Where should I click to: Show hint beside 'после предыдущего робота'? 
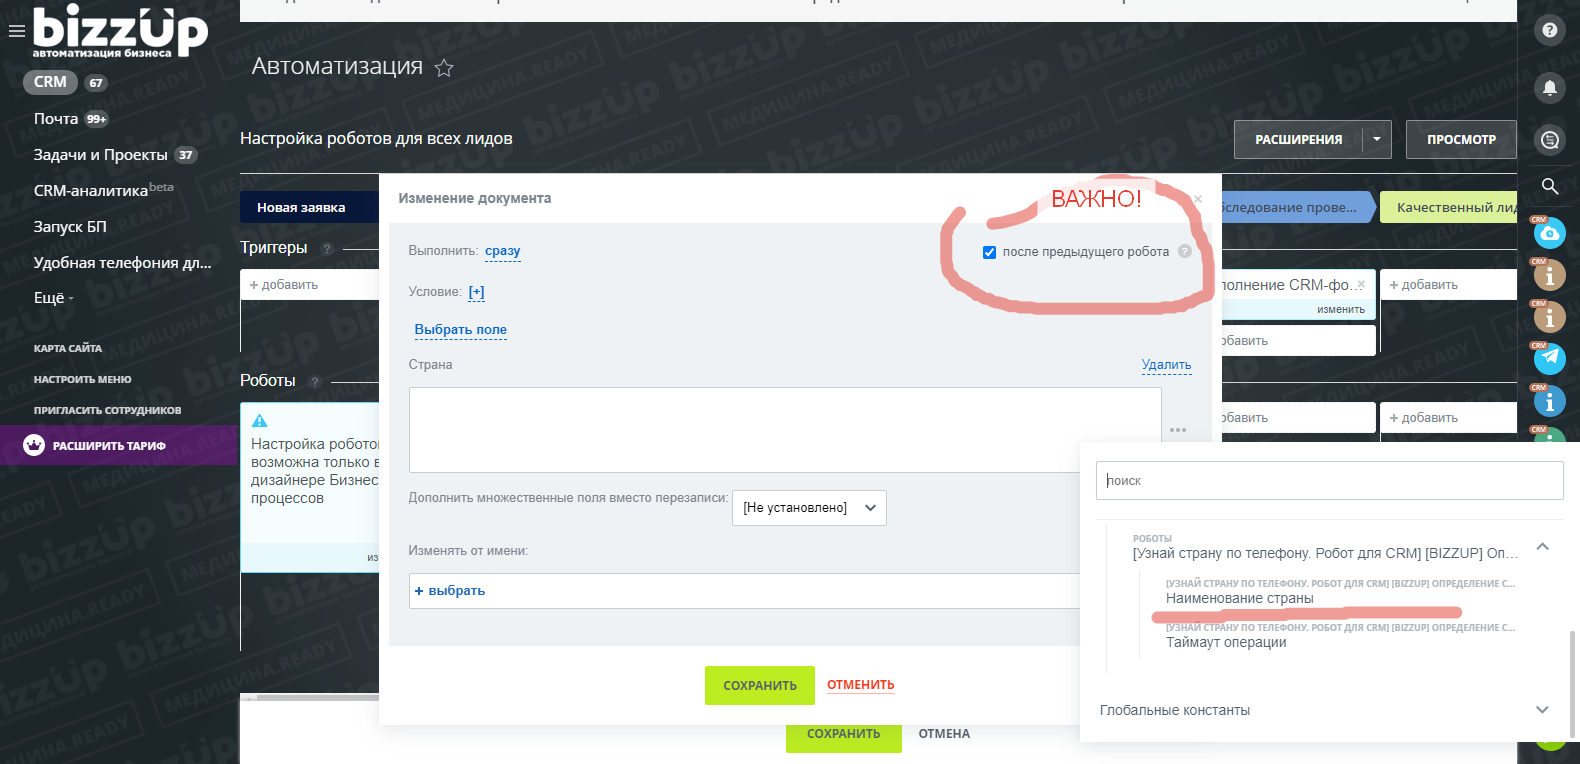tap(1185, 252)
